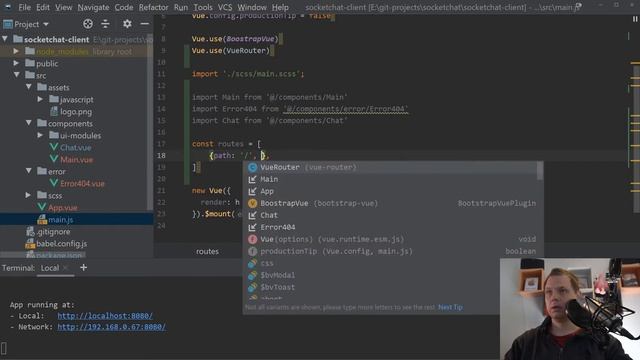The height and width of the screenshot is (360, 640).
Task: Open the Edit menu
Action: [43, 7]
